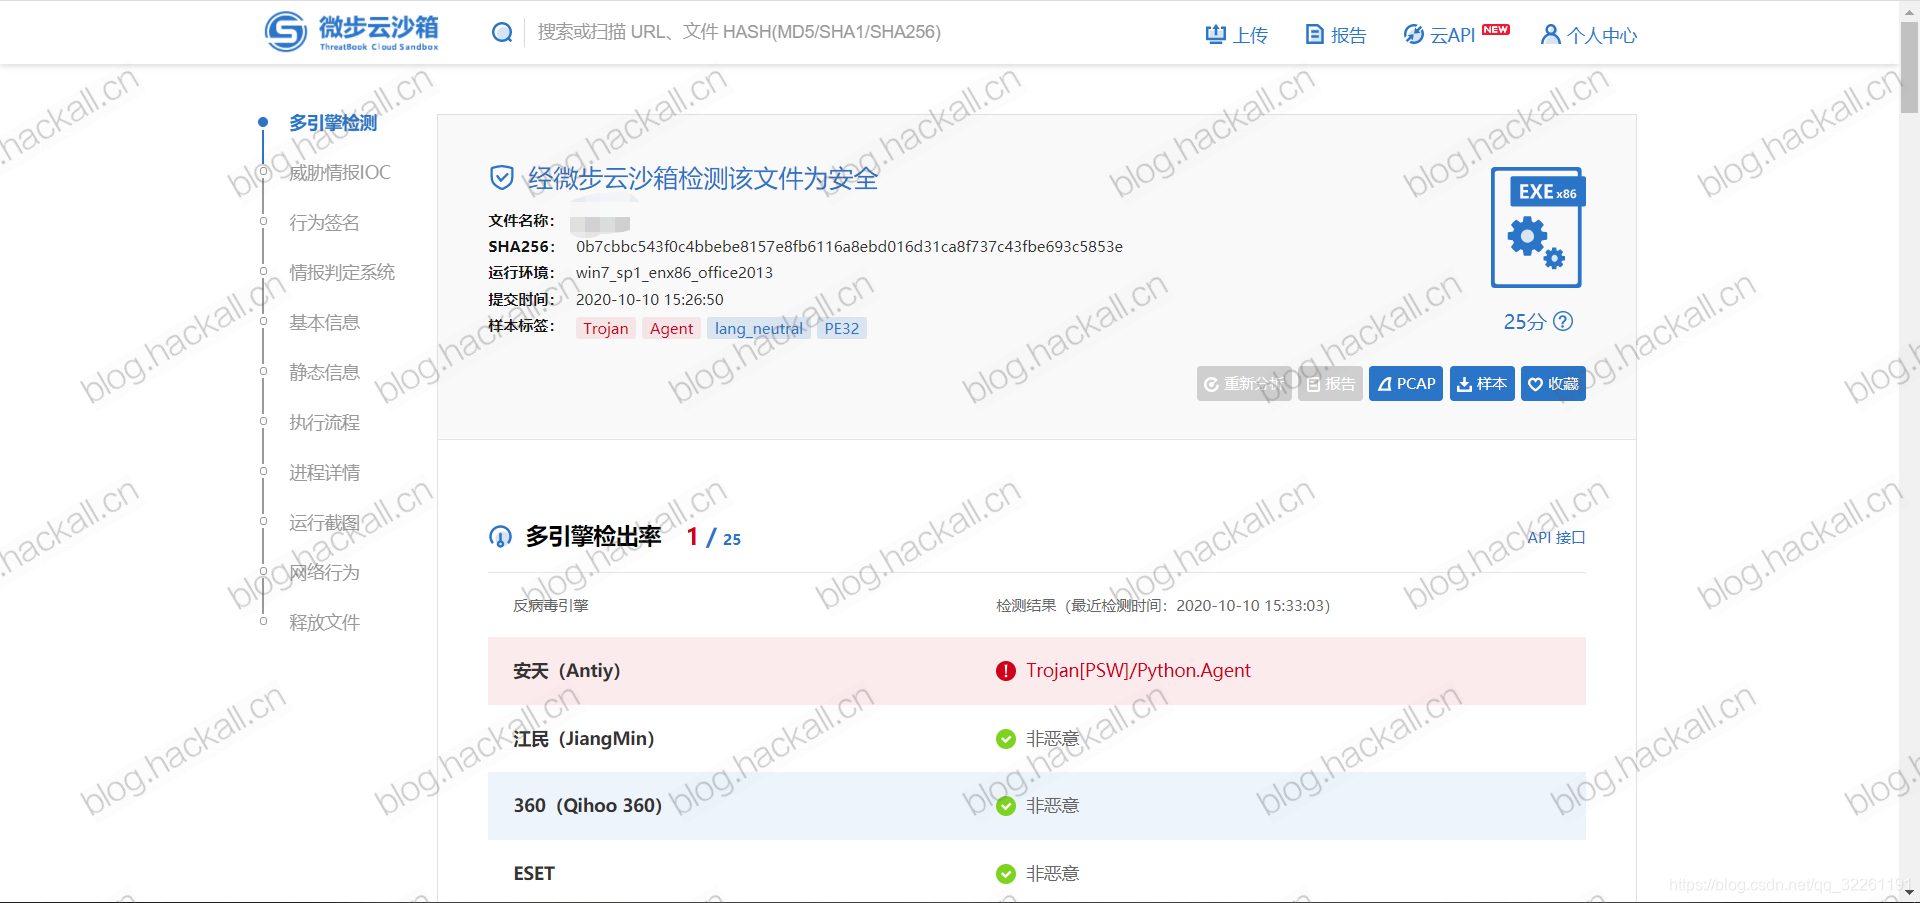Click the search magnifier icon
The height and width of the screenshot is (903, 1920).
(x=502, y=33)
